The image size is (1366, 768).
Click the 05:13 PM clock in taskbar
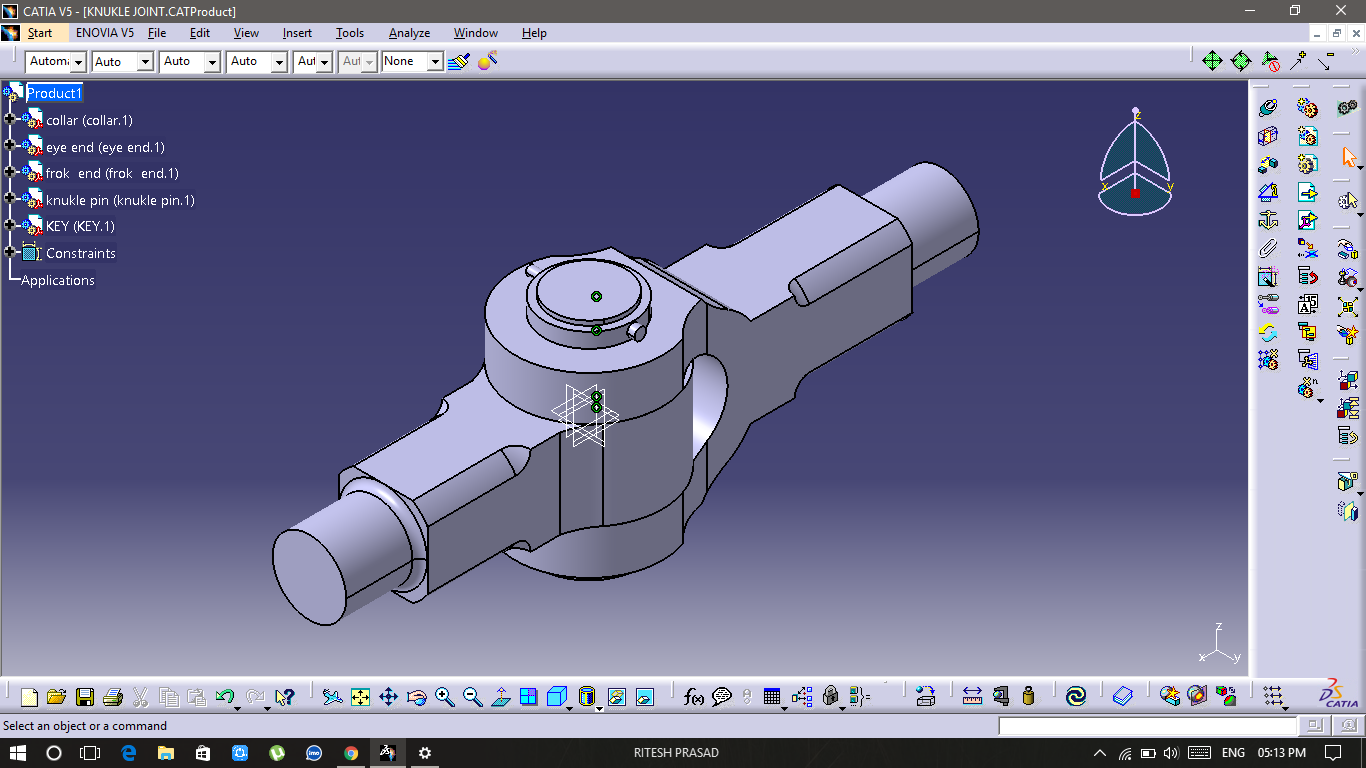[x=1282, y=752]
